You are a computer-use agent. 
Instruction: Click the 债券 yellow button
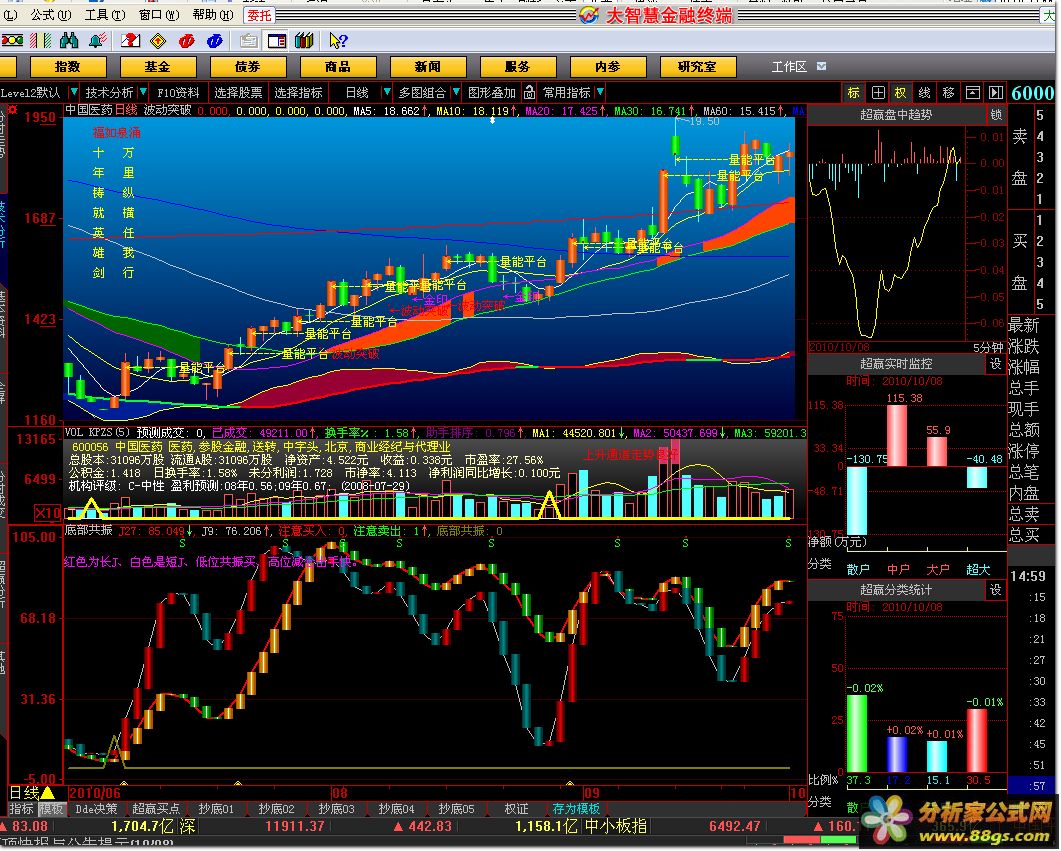pyautogui.click(x=248, y=67)
